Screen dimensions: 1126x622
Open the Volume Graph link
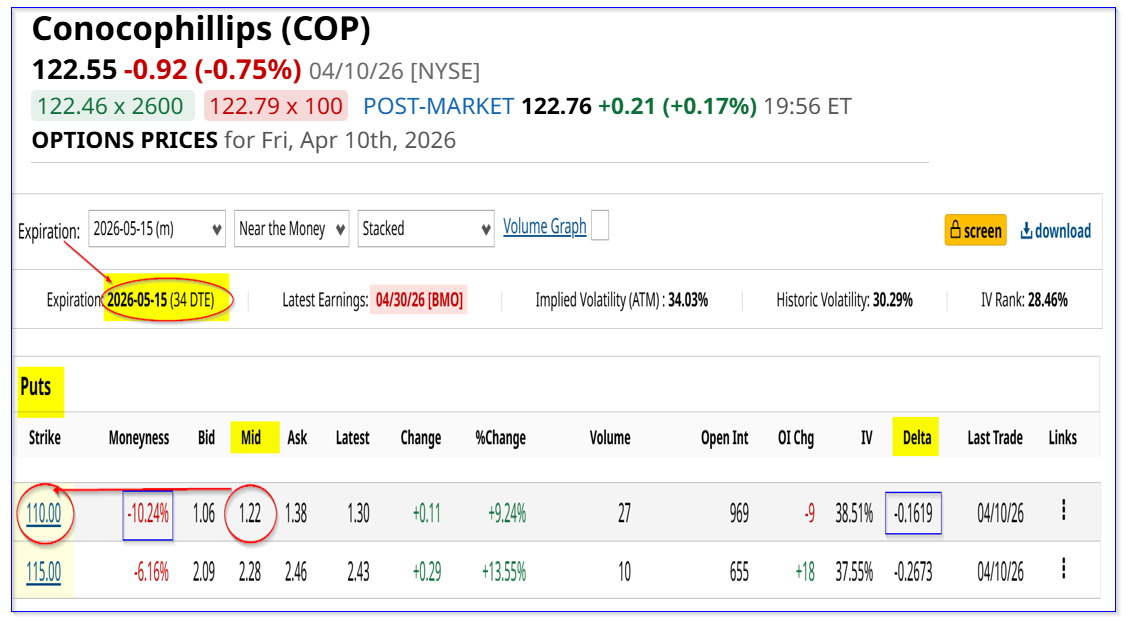click(544, 227)
